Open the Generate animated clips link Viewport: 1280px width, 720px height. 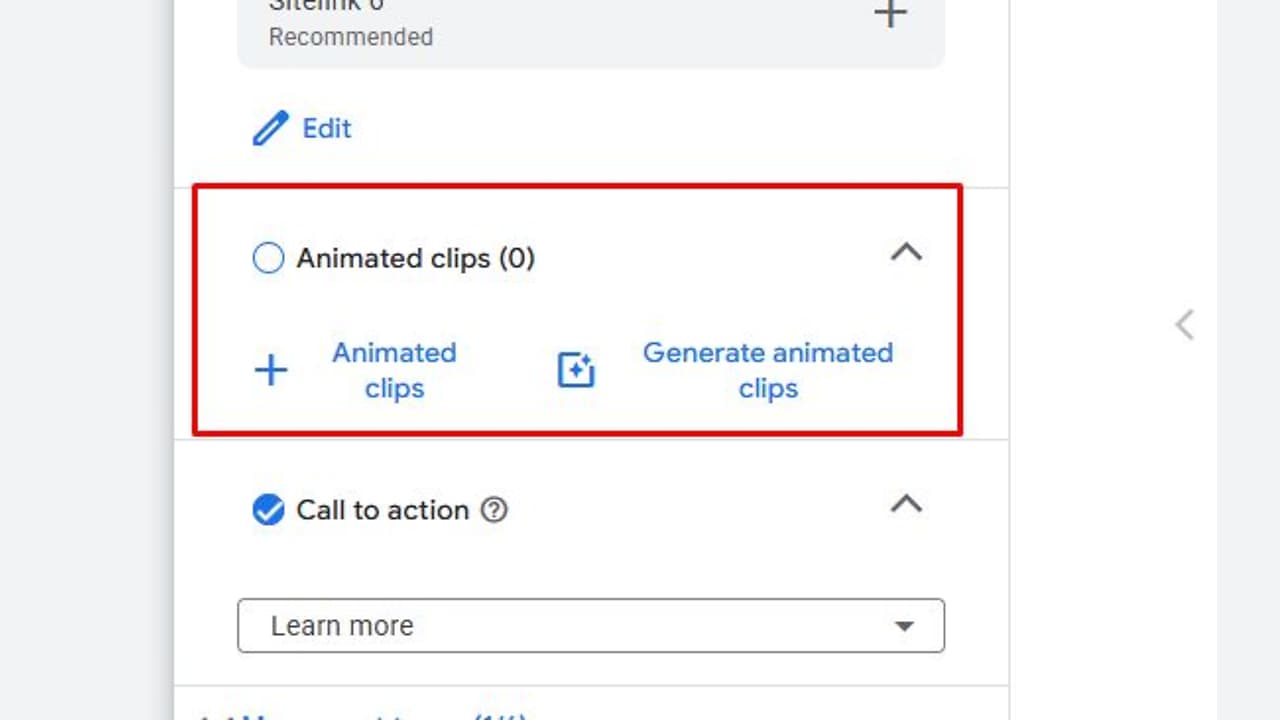768,370
